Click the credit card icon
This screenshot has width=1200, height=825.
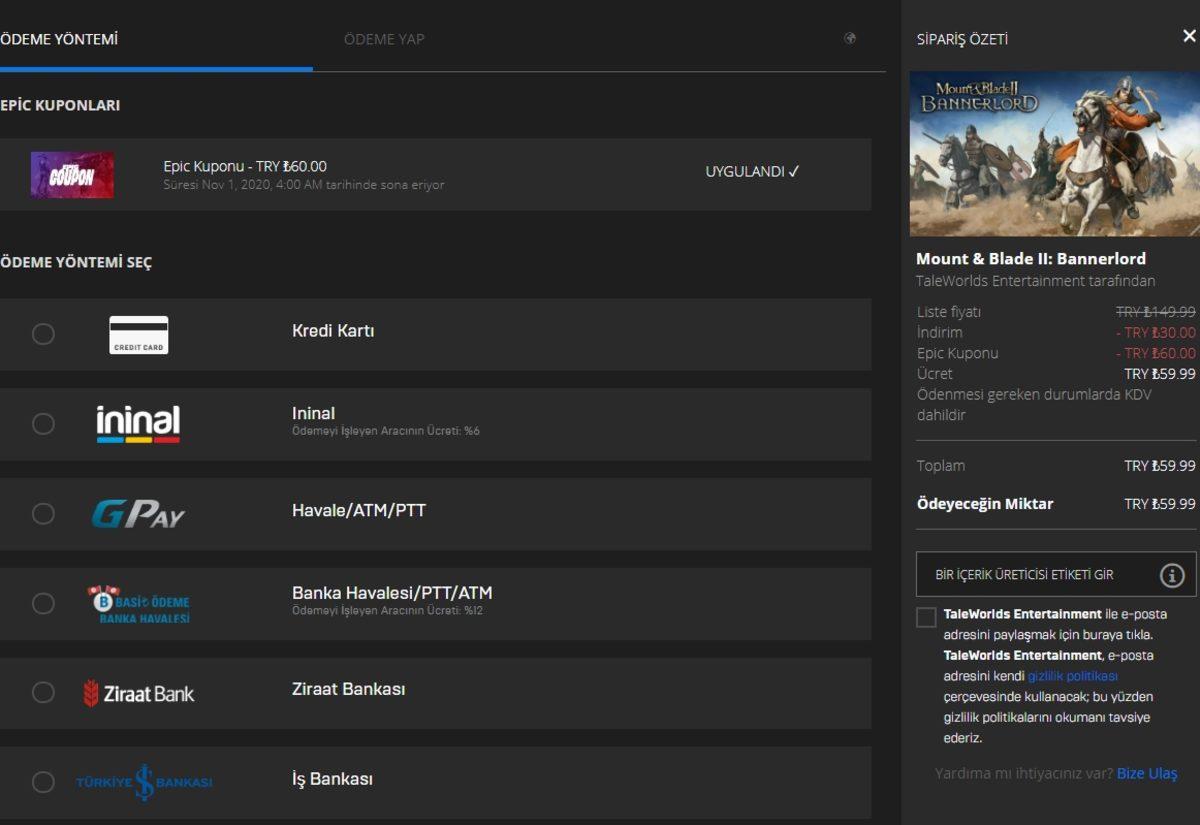138,334
